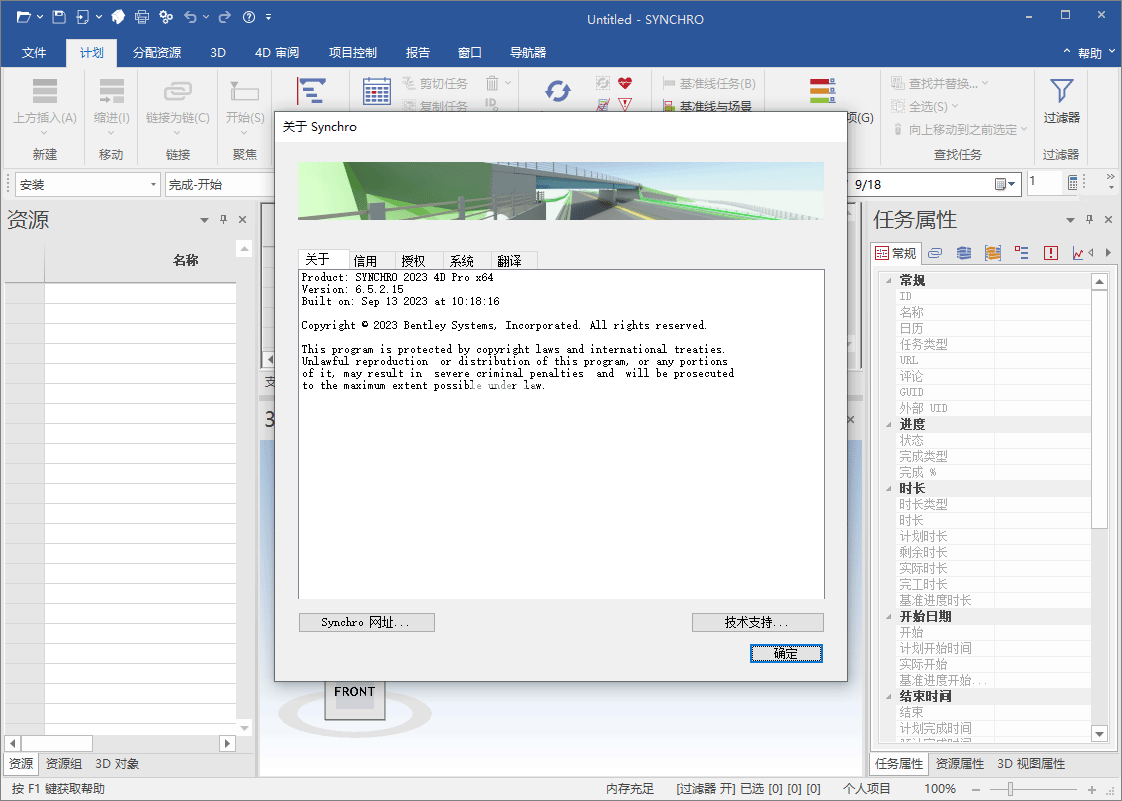
Task: Click the calculator icon next to the number field
Action: coord(1072,184)
